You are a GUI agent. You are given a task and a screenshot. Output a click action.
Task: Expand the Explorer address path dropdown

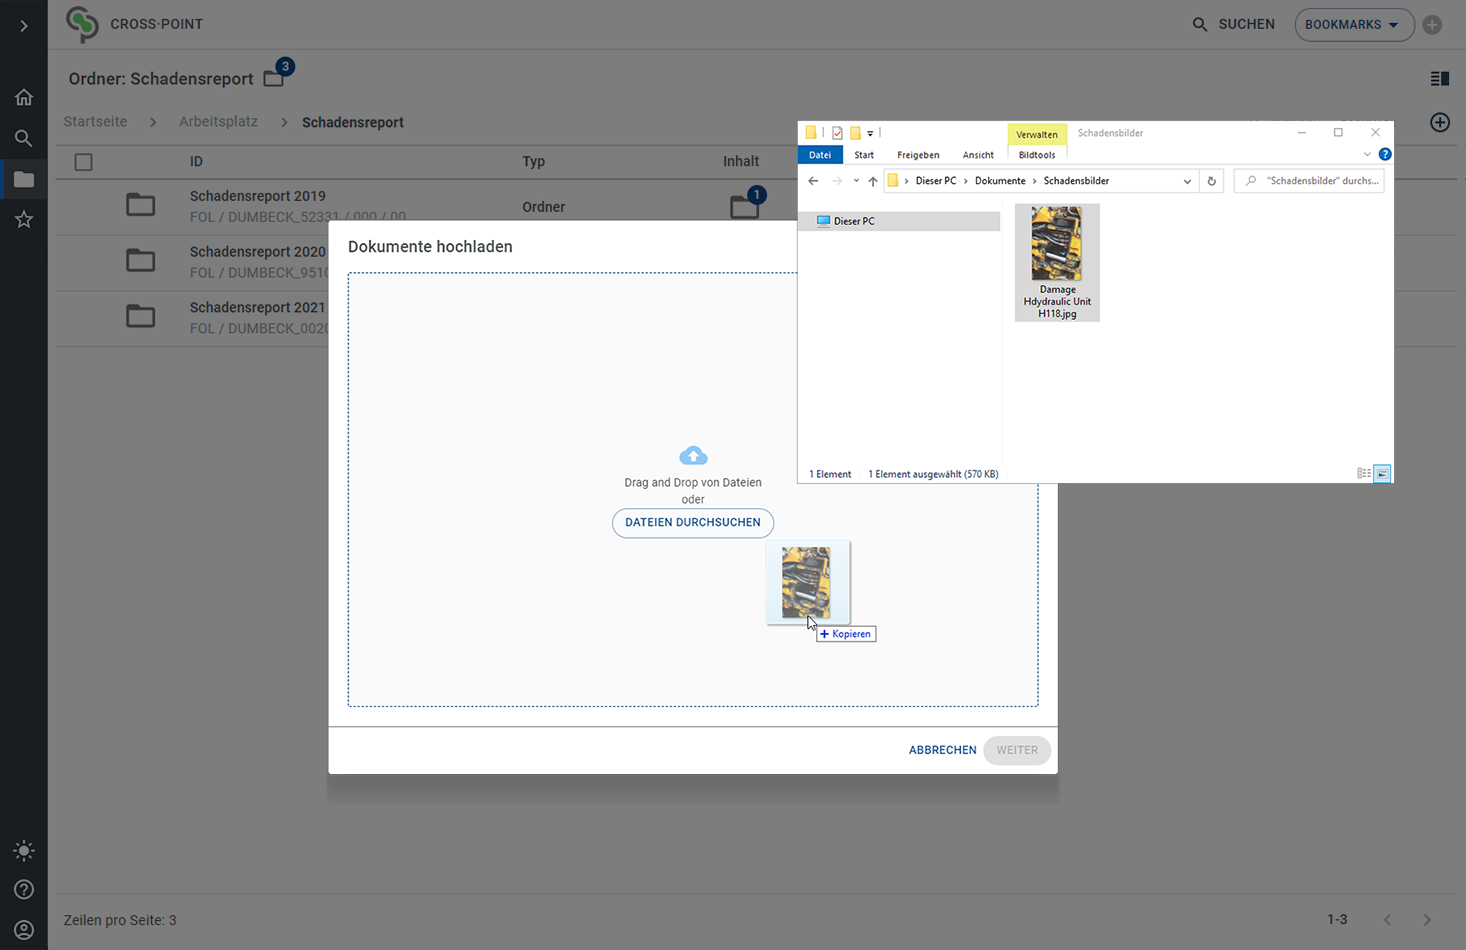(1187, 181)
